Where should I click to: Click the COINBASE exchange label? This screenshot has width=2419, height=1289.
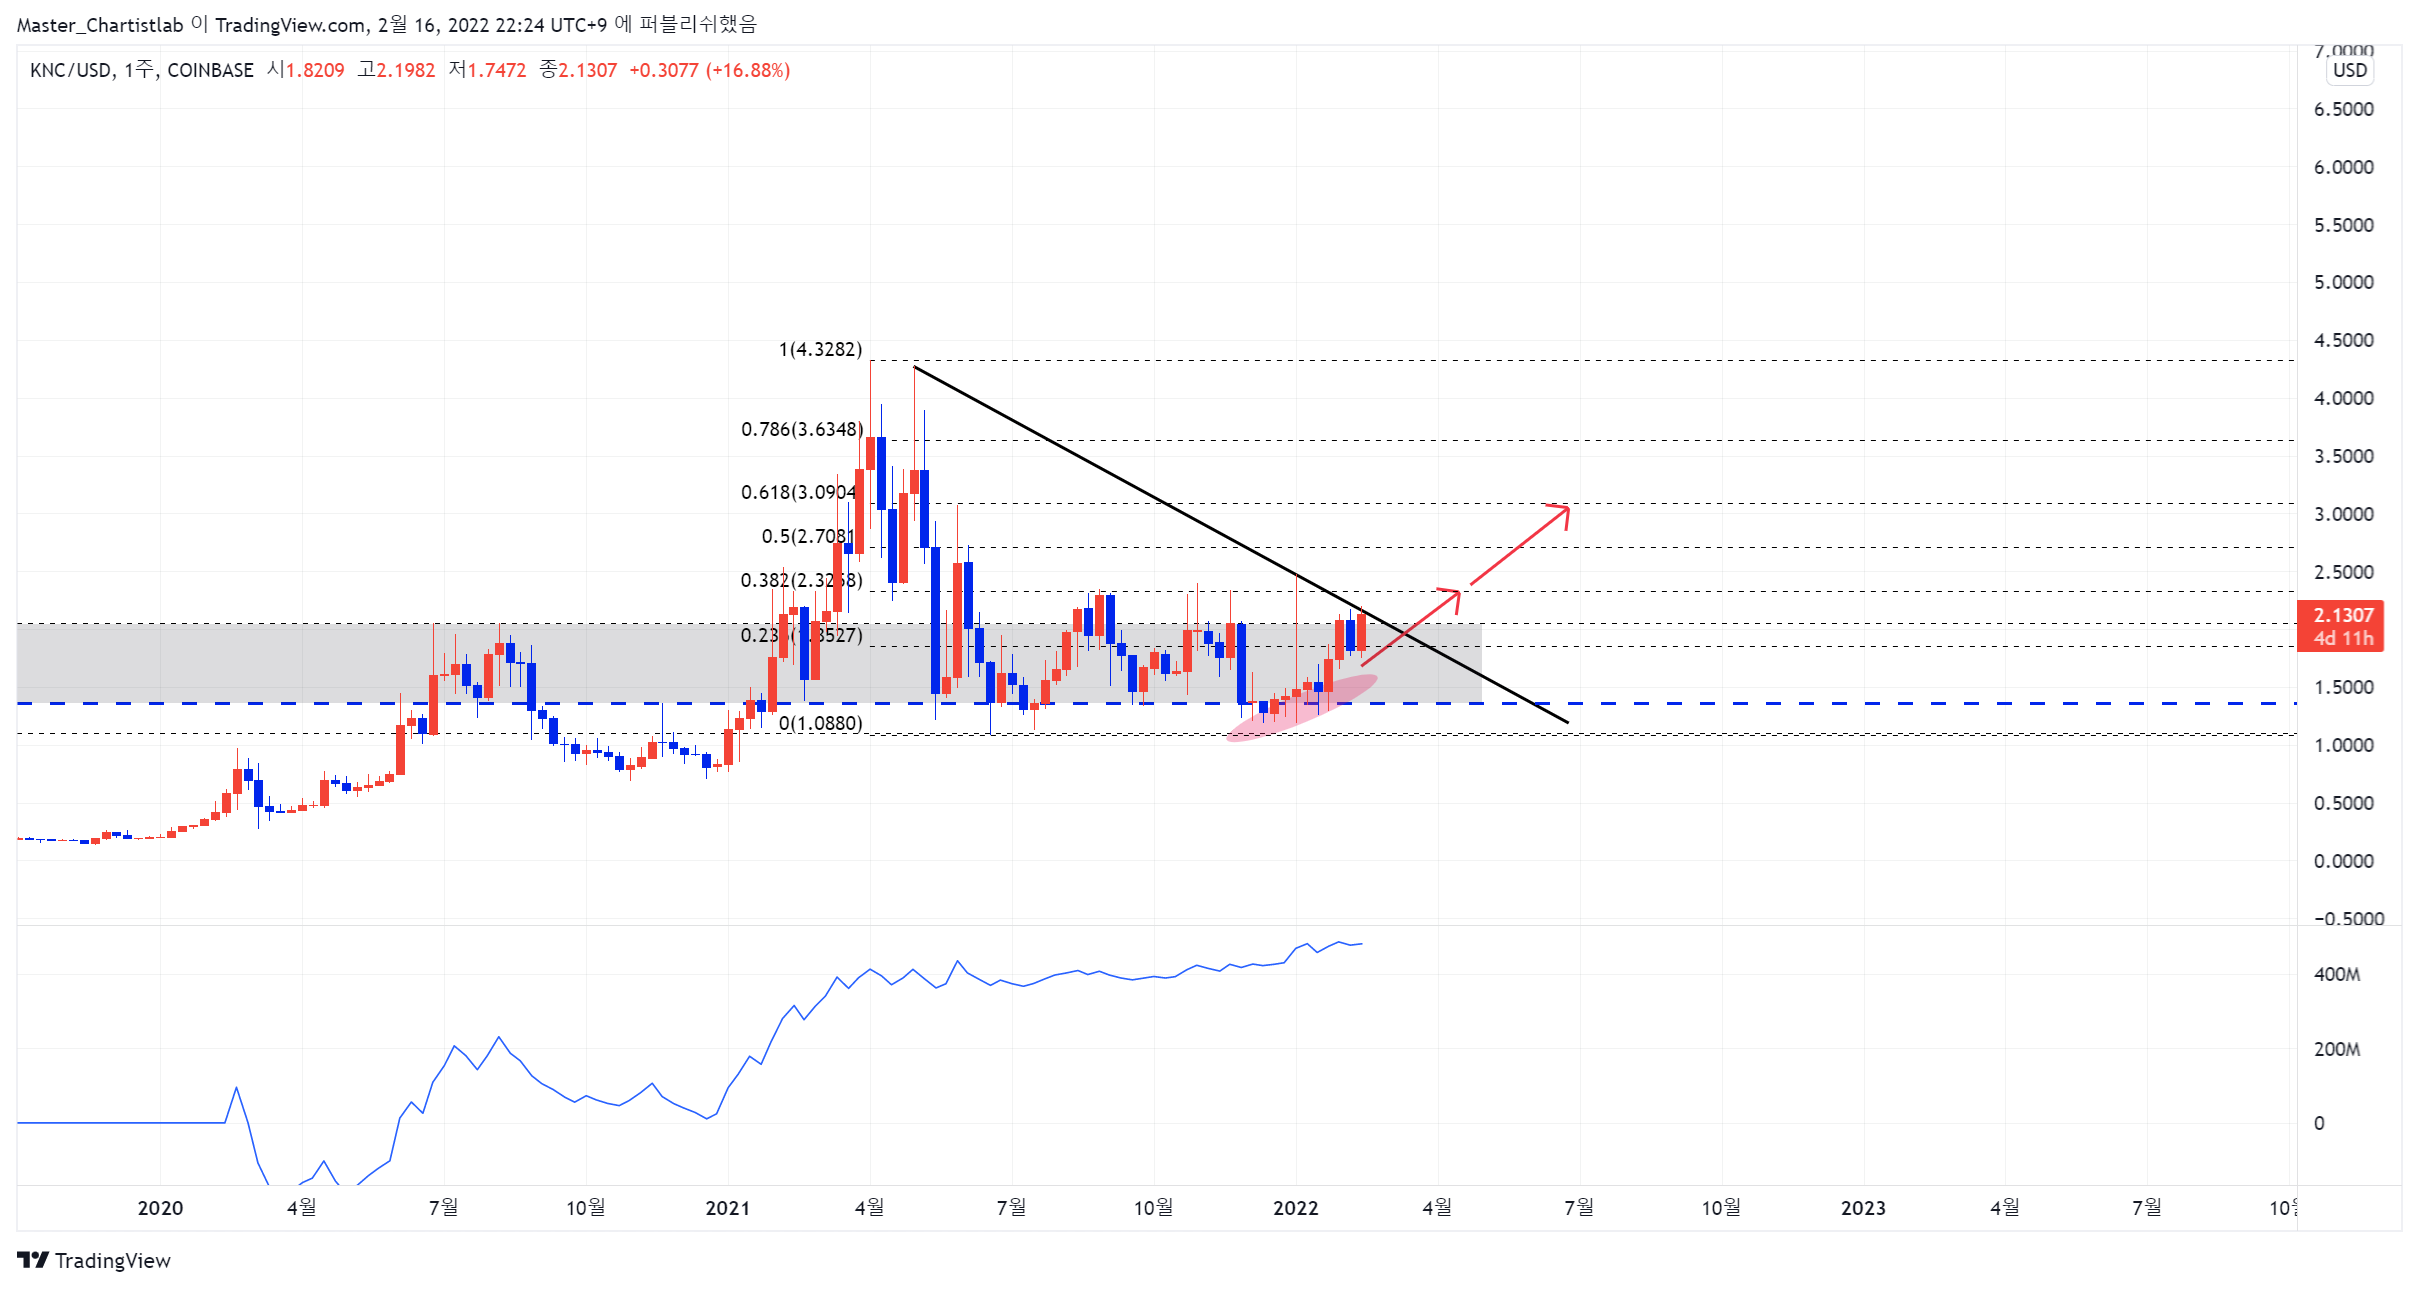tap(210, 70)
